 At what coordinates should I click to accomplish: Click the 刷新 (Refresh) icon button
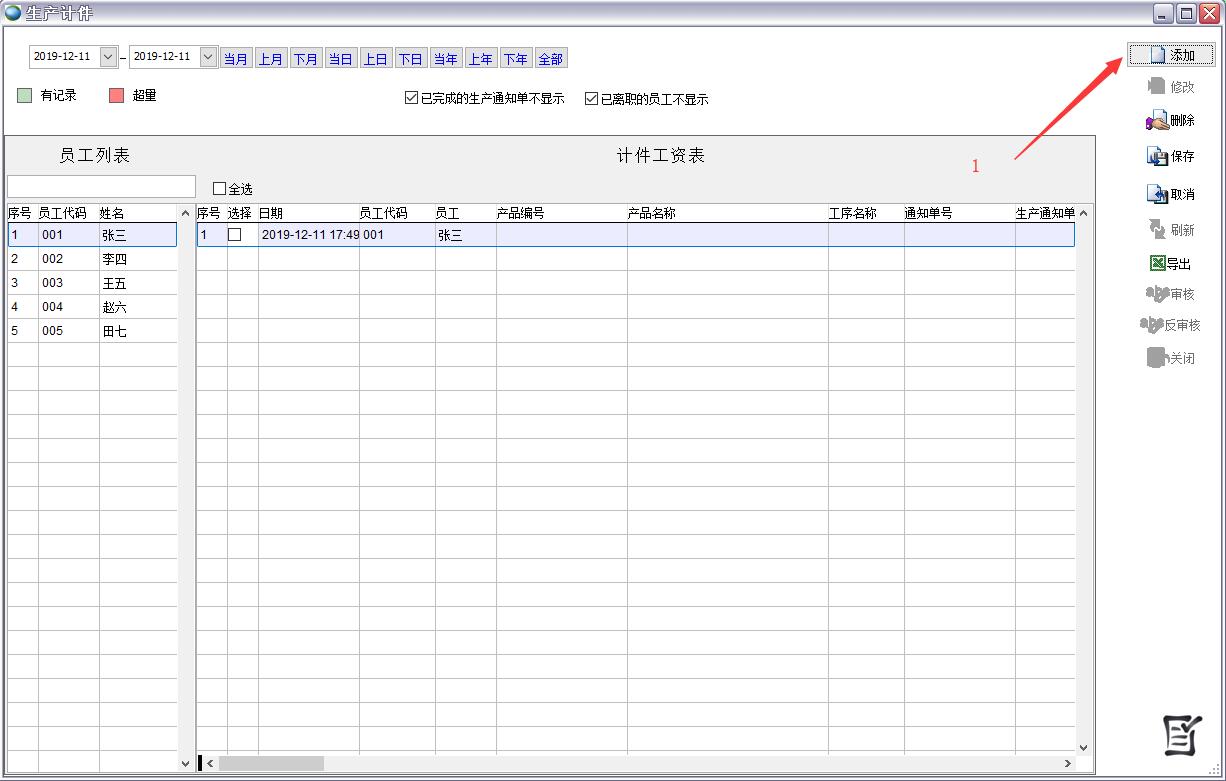click(1157, 229)
